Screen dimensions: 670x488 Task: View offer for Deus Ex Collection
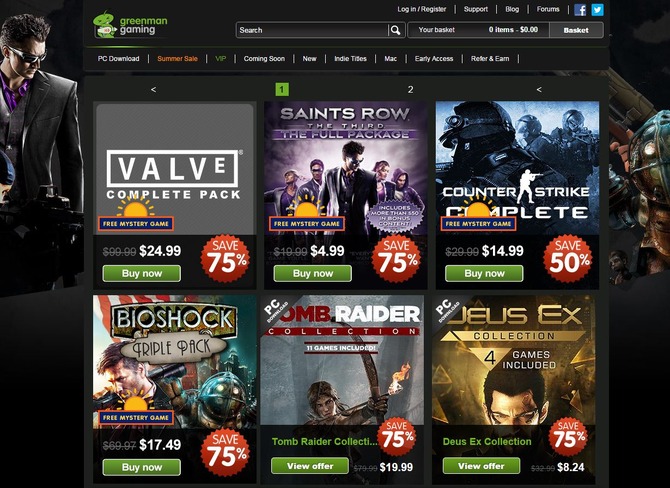coord(481,466)
